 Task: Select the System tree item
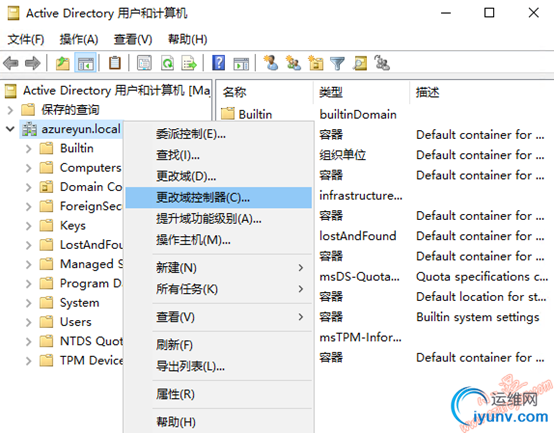coord(79,303)
